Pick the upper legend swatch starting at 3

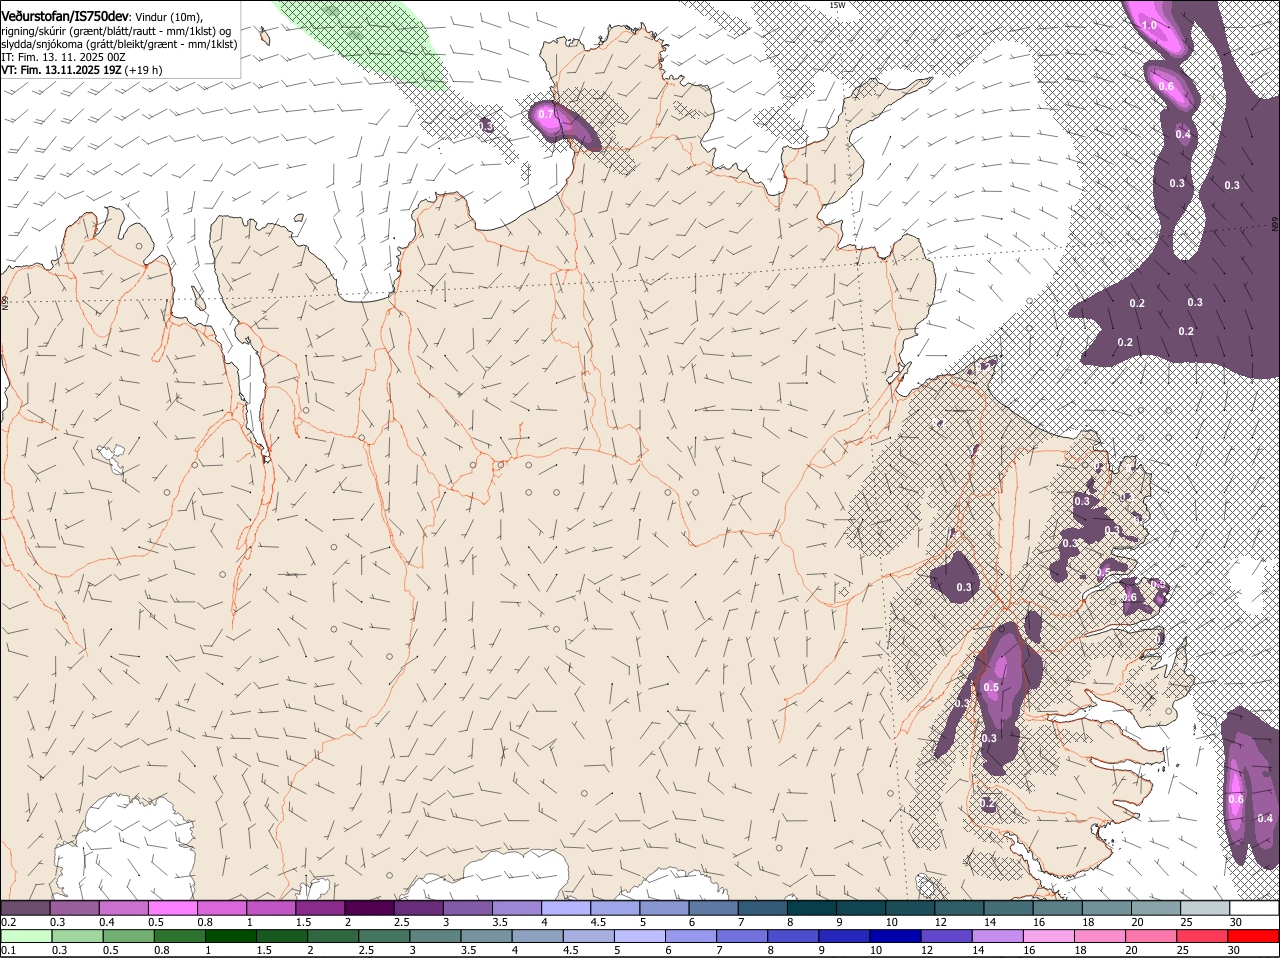coord(467,908)
